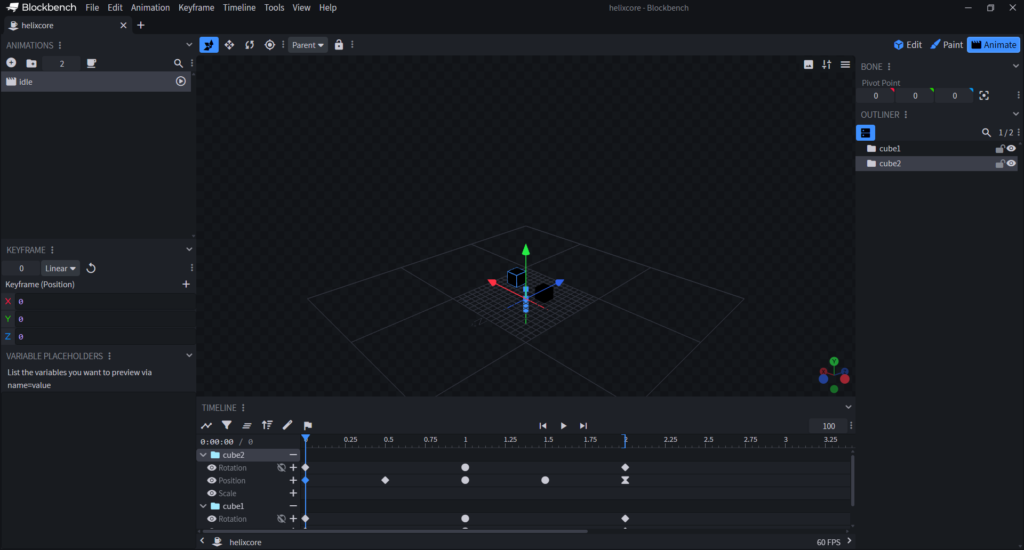1024x550 pixels.
Task: Collapse cube2 group in timeline
Action: pos(204,455)
